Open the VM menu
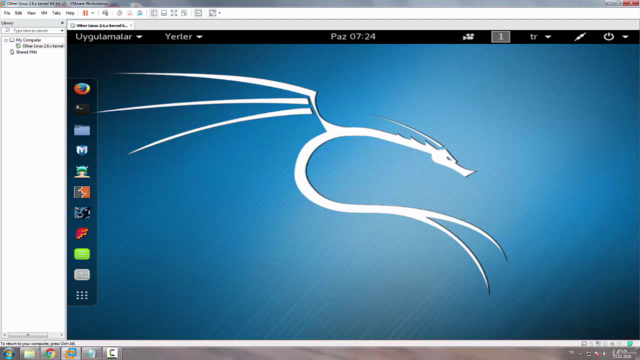 (44, 13)
